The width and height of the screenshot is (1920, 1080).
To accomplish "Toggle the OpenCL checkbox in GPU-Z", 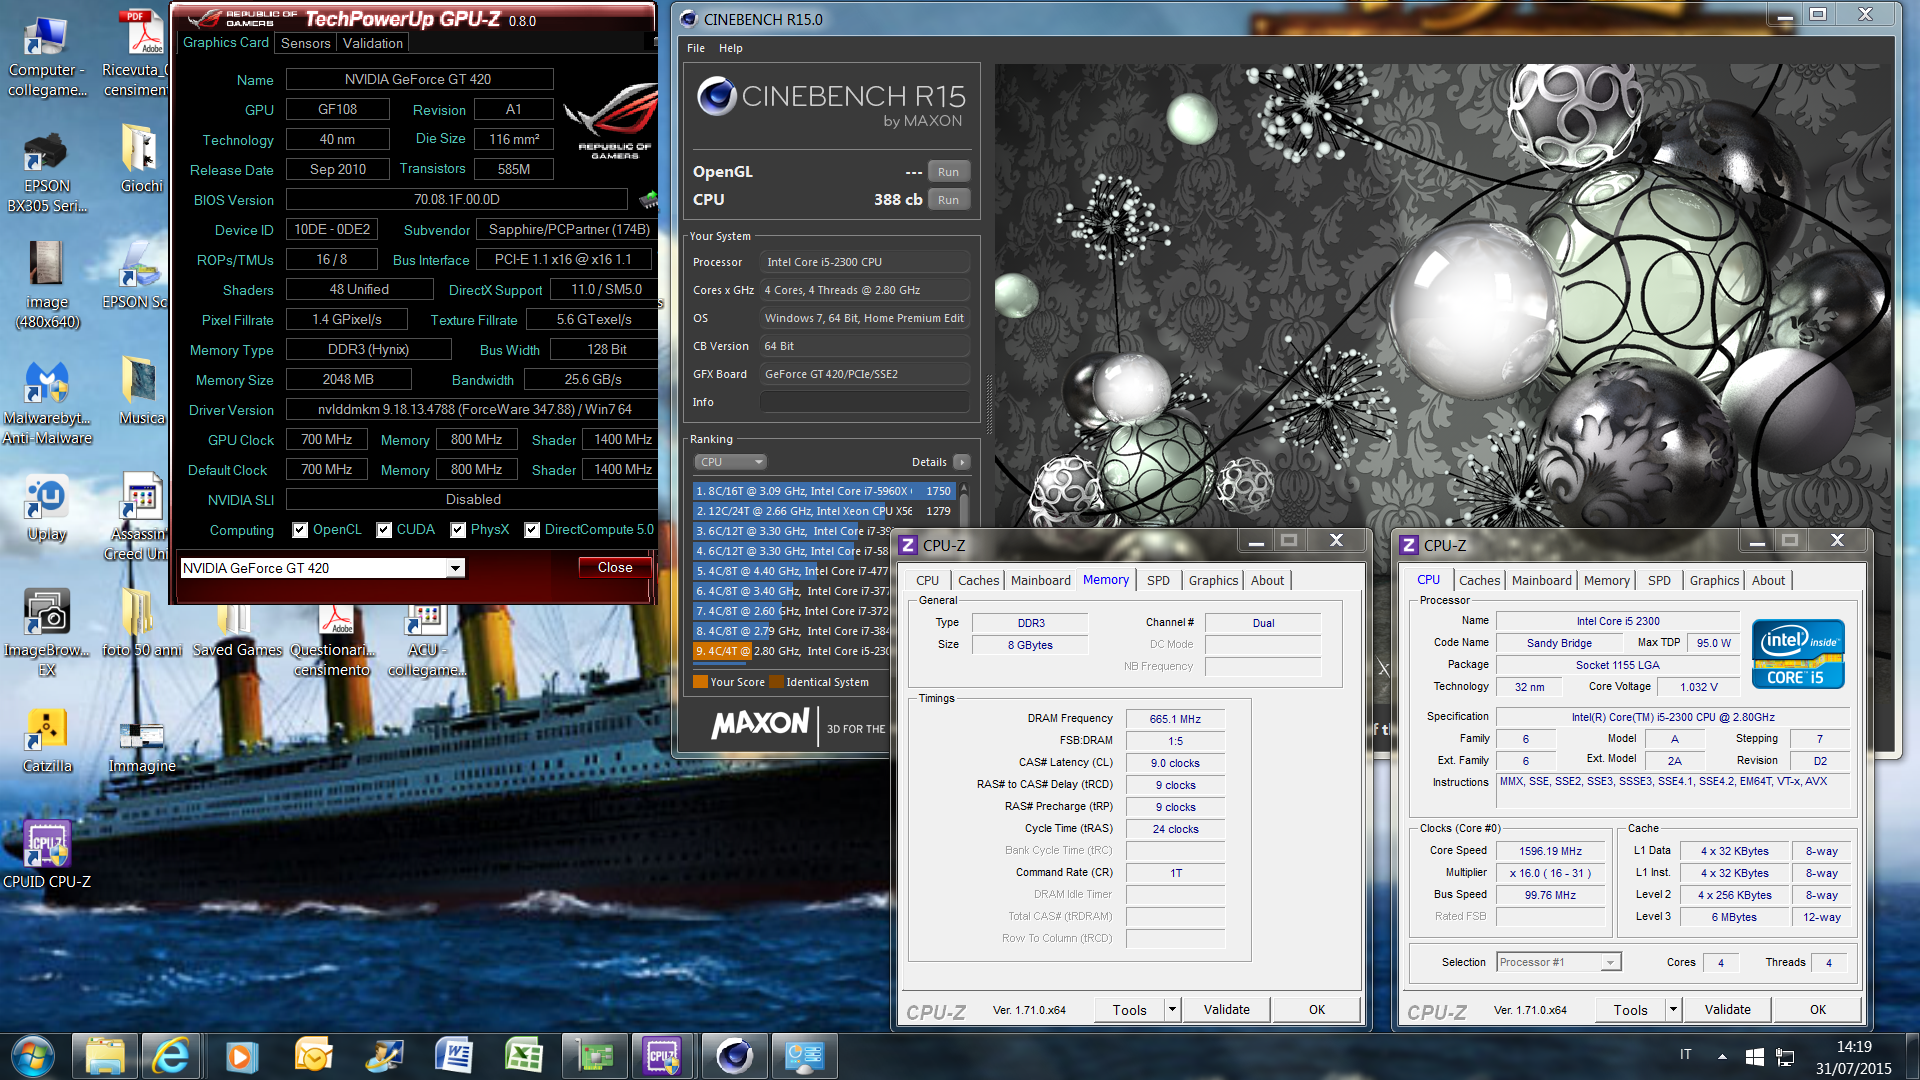I will click(299, 530).
